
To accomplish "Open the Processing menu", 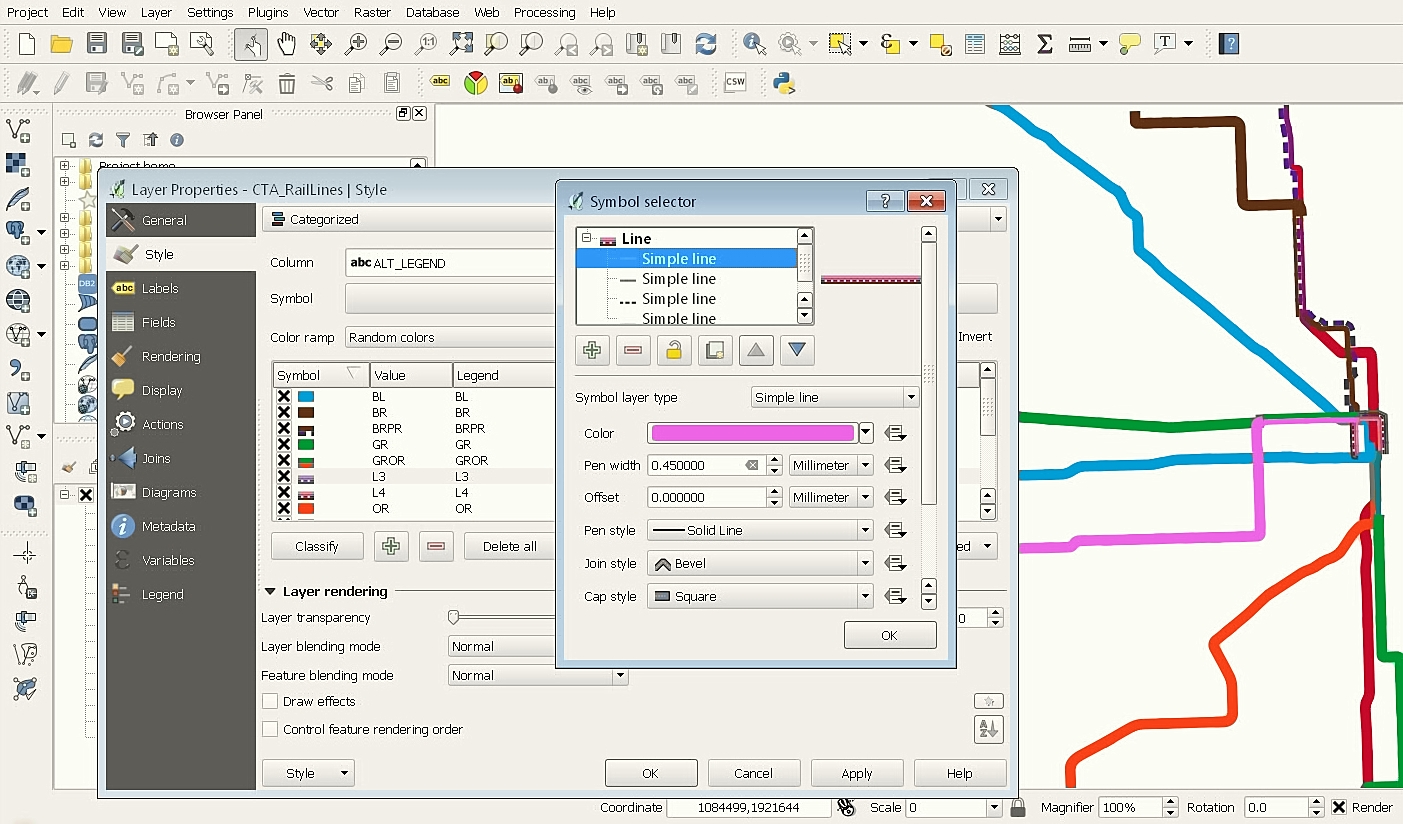I will pos(544,12).
